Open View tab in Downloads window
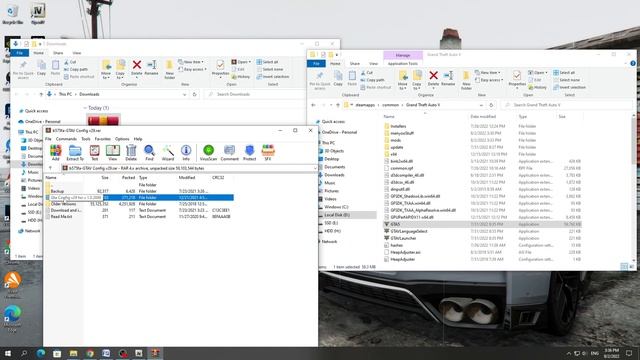 [77, 53]
